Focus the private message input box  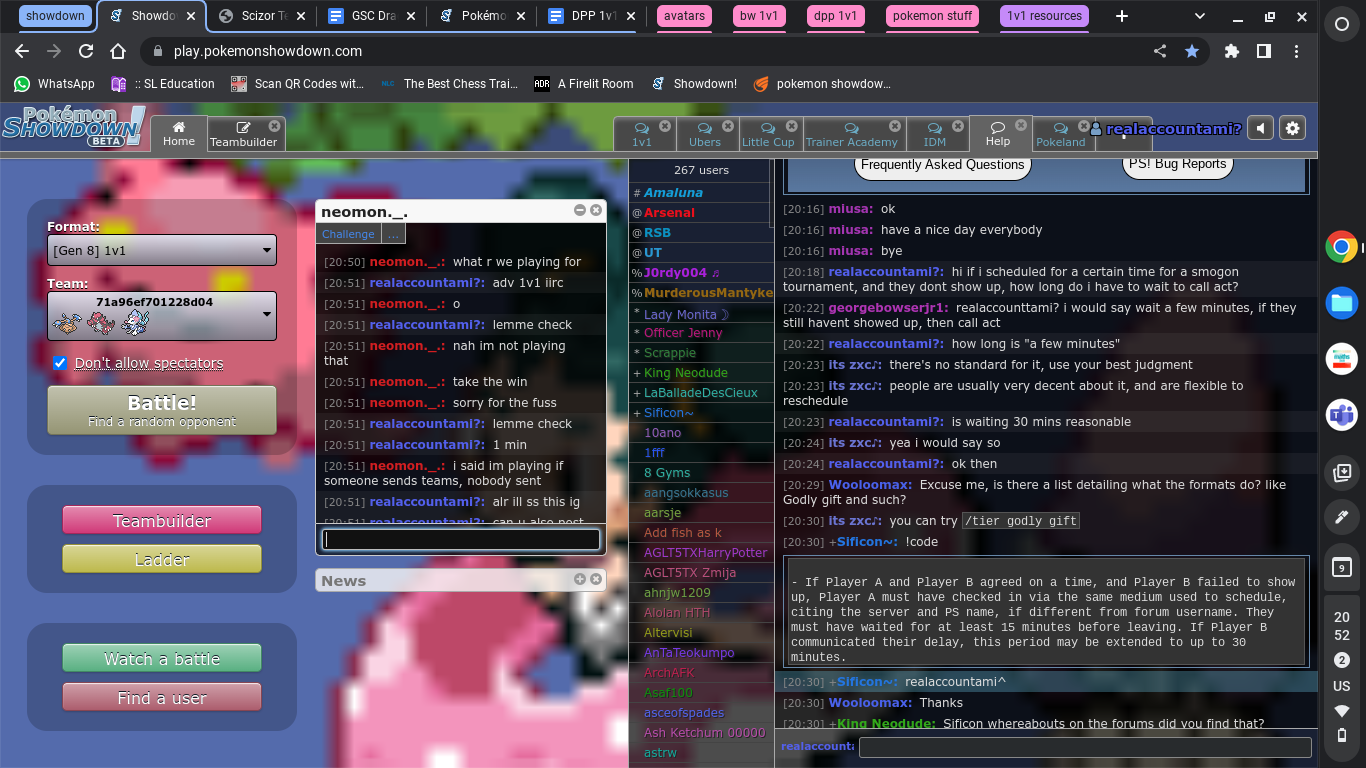(x=461, y=540)
